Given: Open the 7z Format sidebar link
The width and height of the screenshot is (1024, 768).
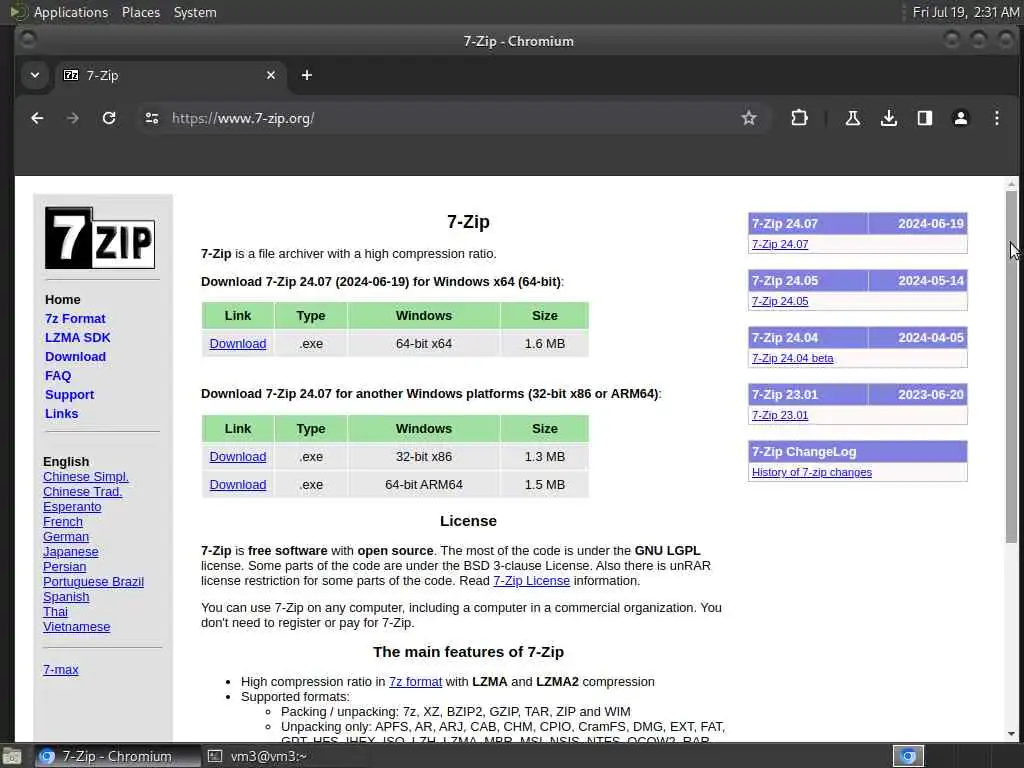Looking at the screenshot, I should [x=75, y=319].
